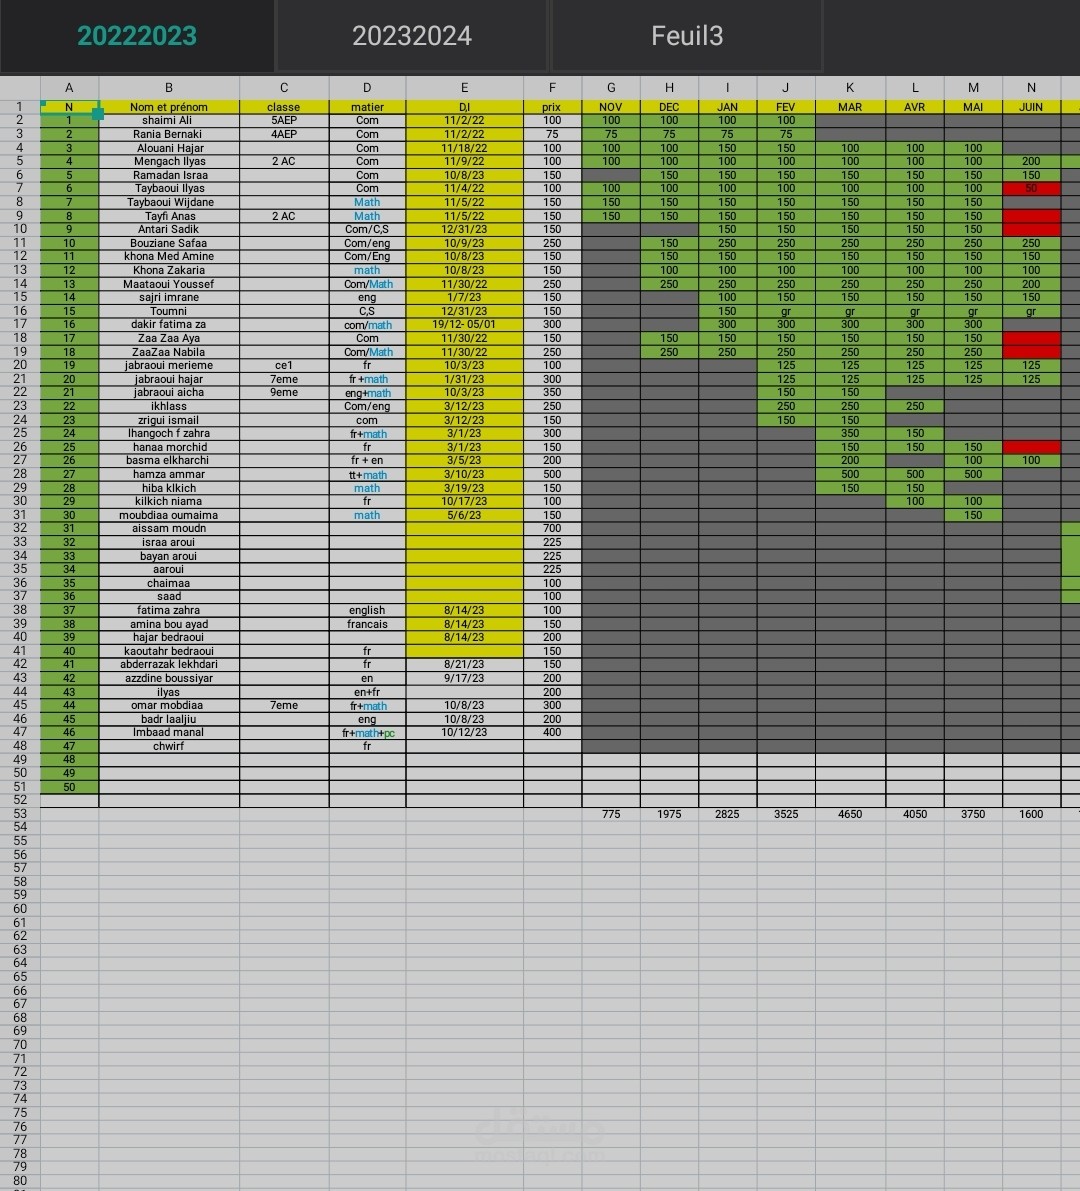Viewport: 1080px width, 1191px height.
Task: Click the '5AEP' classe cell
Action: pyautogui.click(x=284, y=120)
